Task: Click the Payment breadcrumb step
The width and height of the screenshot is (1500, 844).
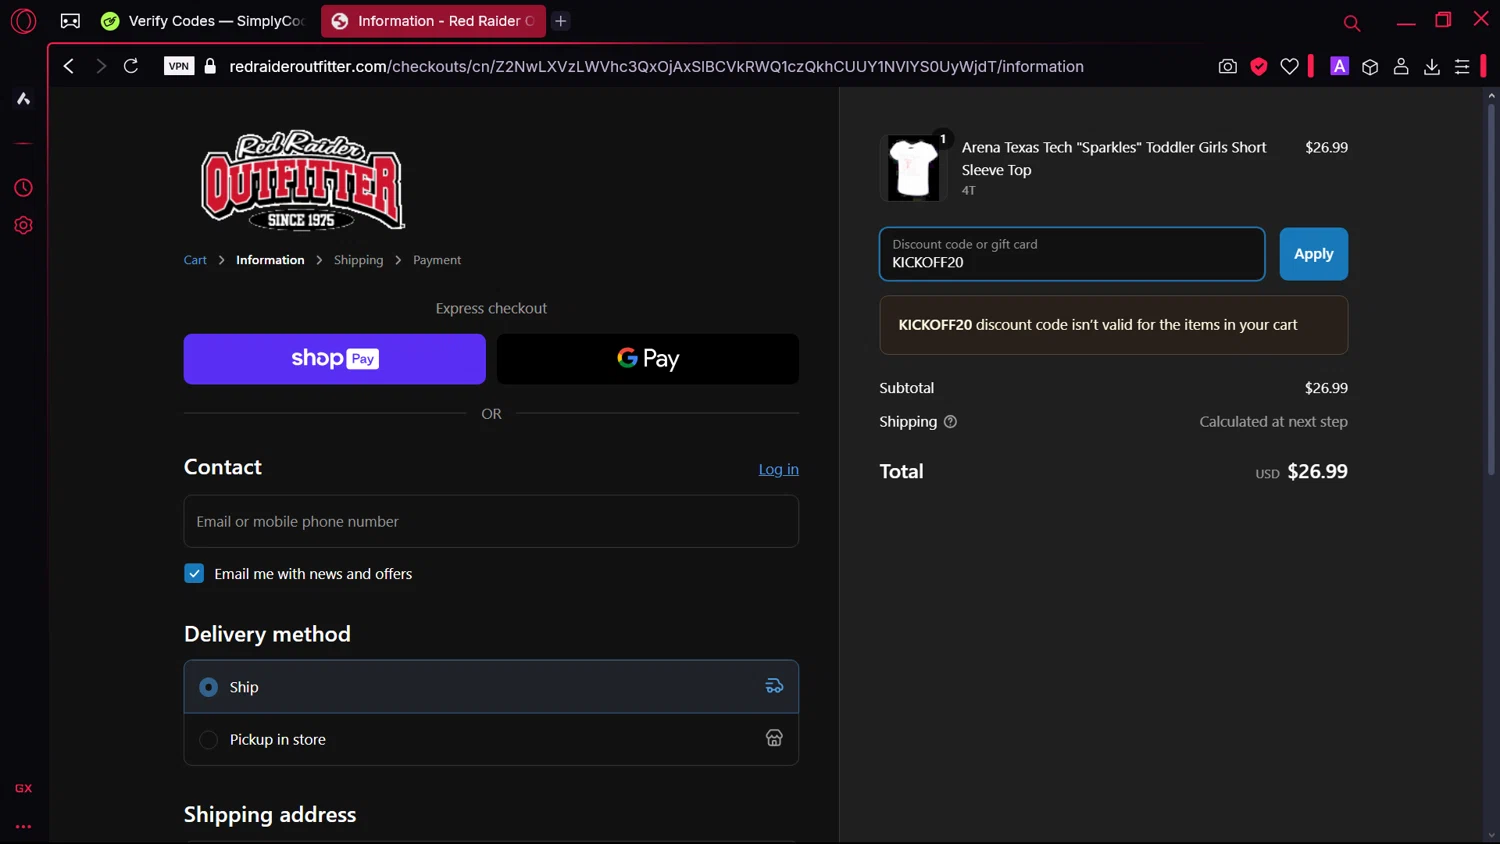Action: tap(437, 260)
